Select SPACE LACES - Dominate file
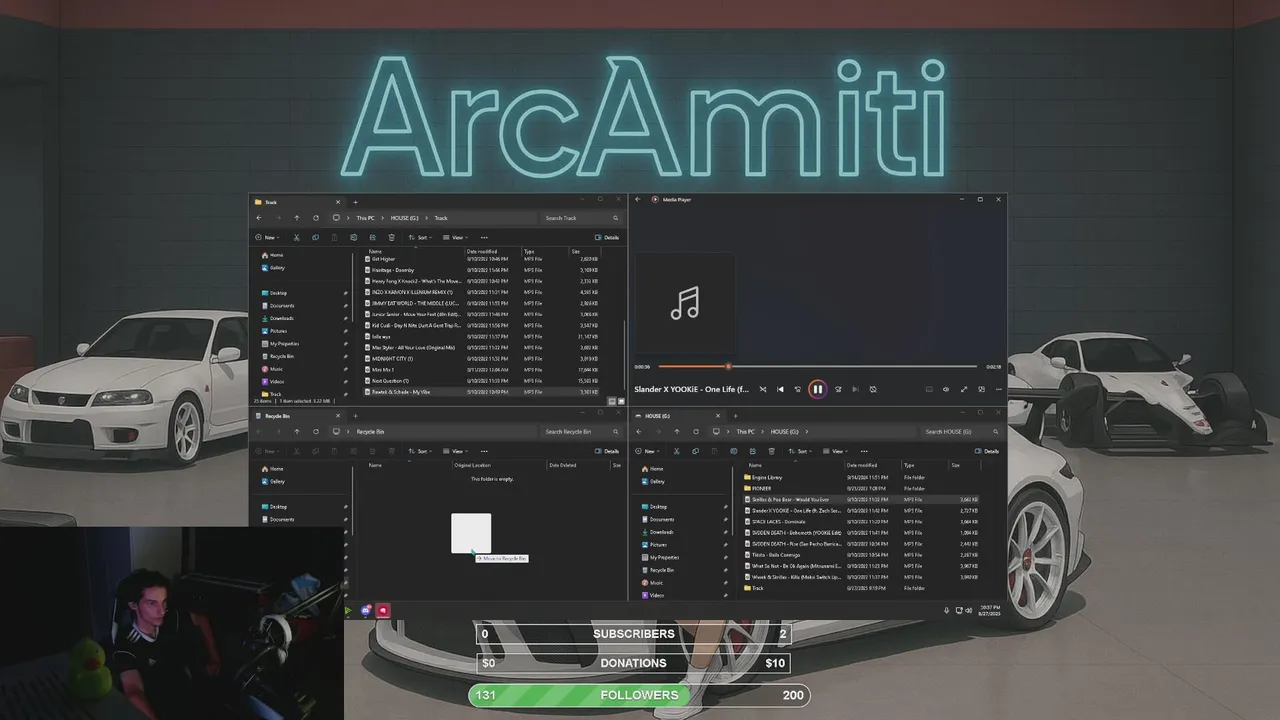This screenshot has width=1280, height=720. point(862,522)
